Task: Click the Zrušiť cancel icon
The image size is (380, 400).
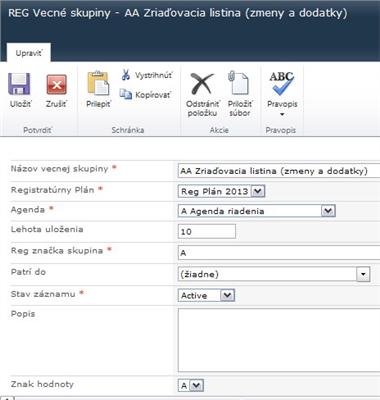Action: (x=56, y=85)
